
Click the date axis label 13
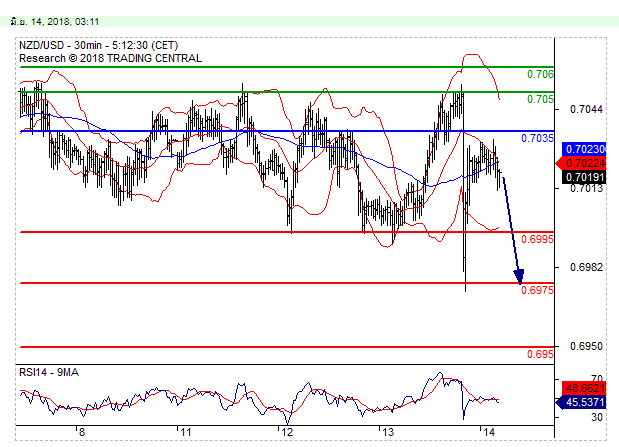pos(388,432)
